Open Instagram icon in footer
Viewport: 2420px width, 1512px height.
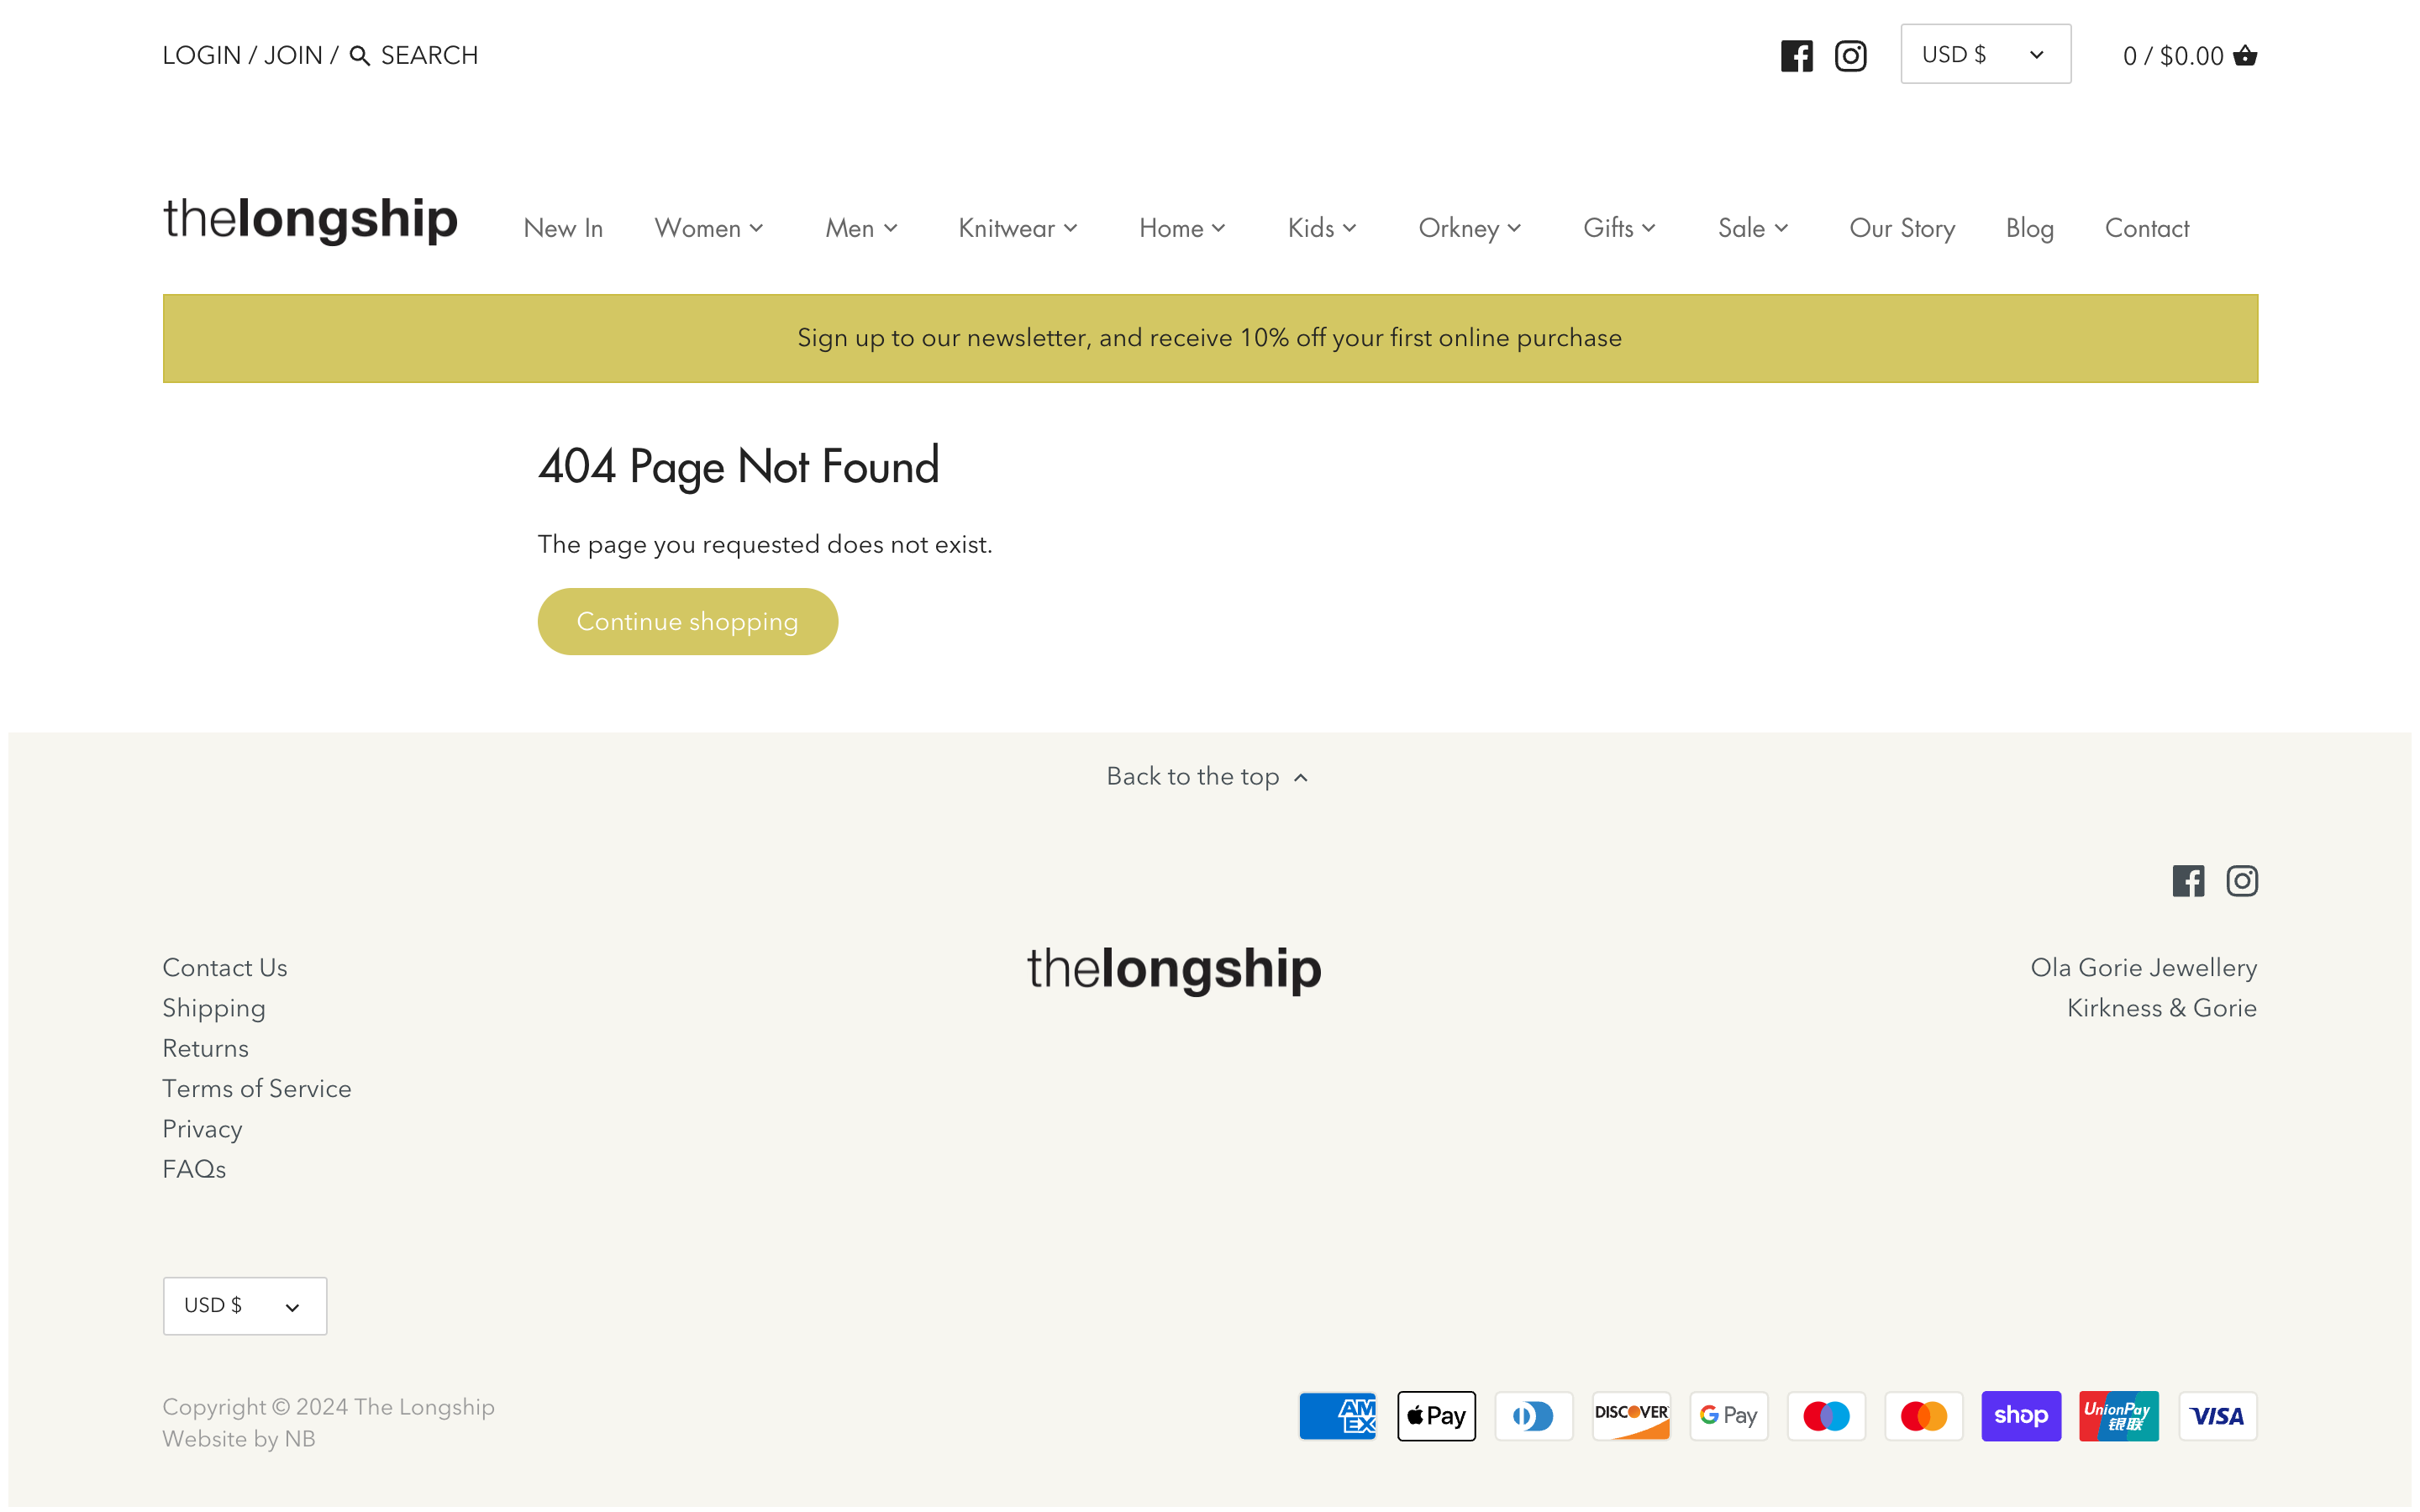point(2241,881)
